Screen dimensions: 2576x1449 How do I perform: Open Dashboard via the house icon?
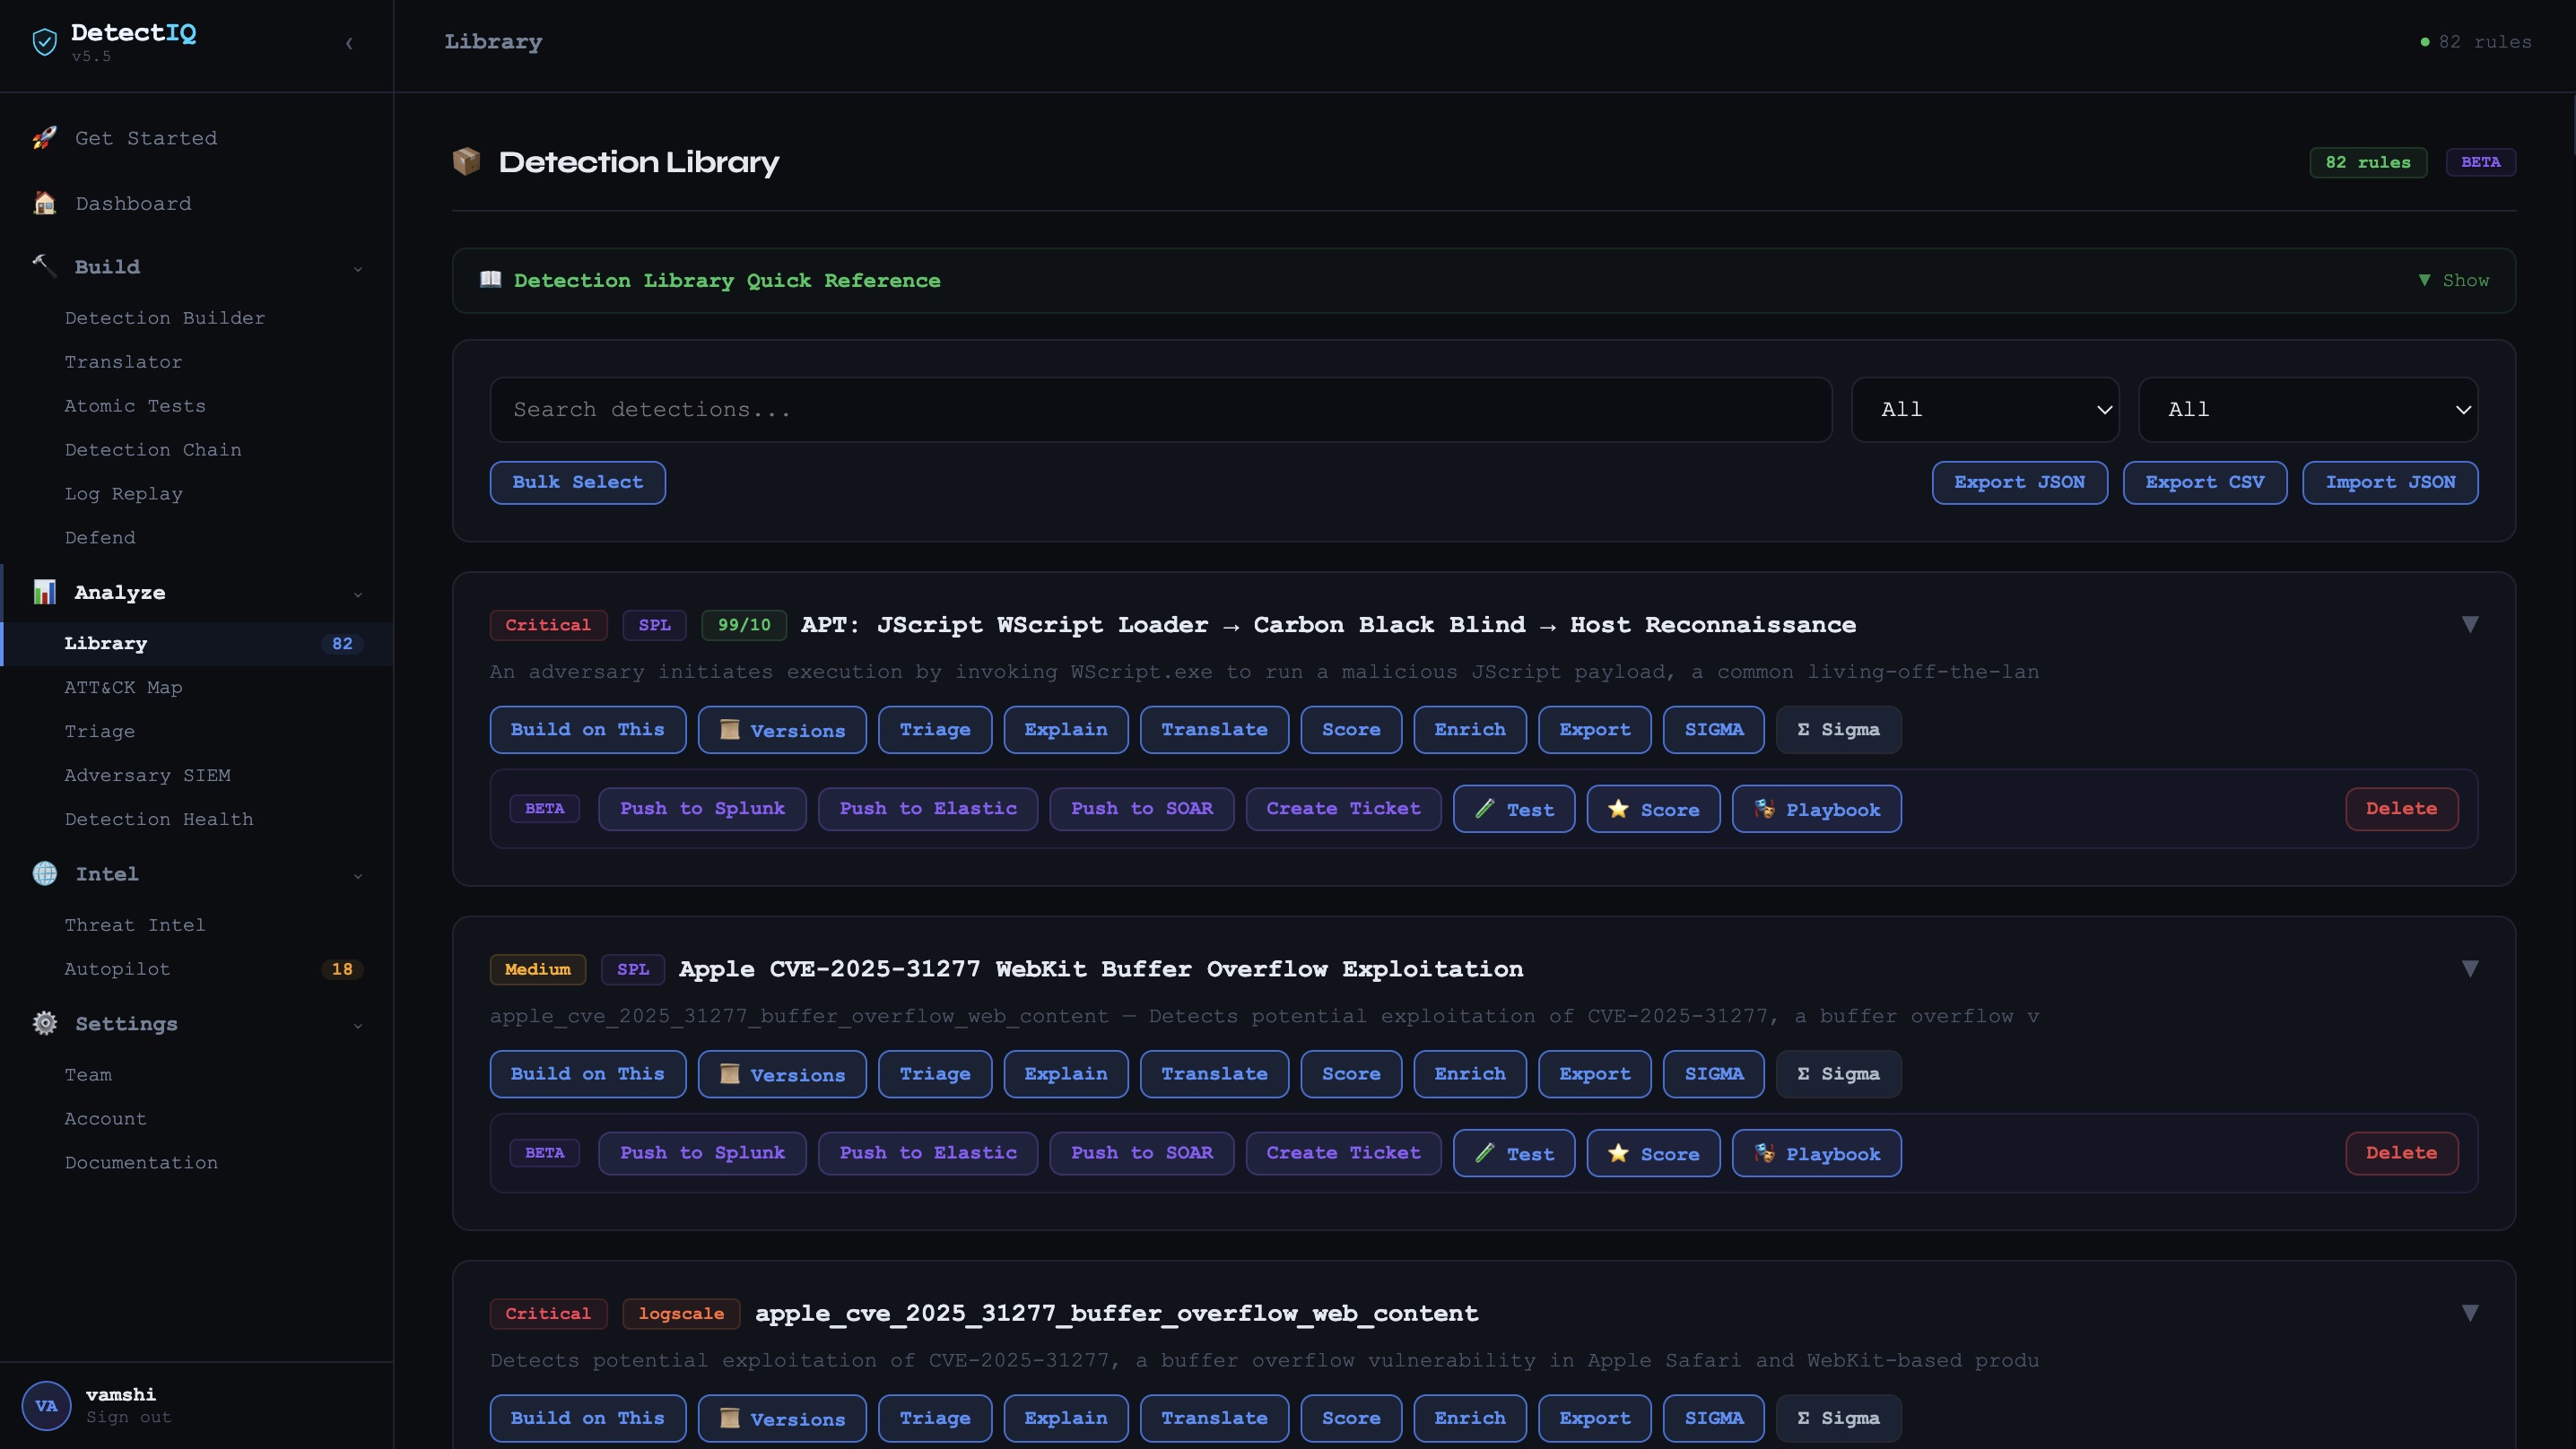(44, 203)
